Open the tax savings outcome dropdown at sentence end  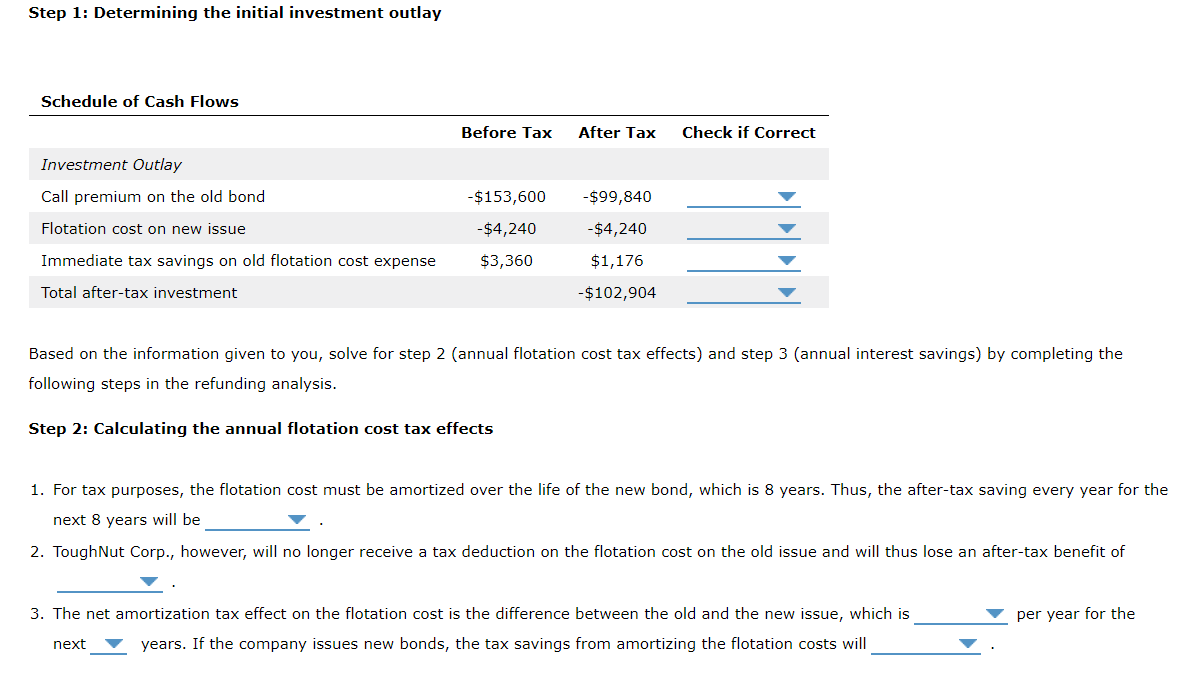tap(968, 644)
